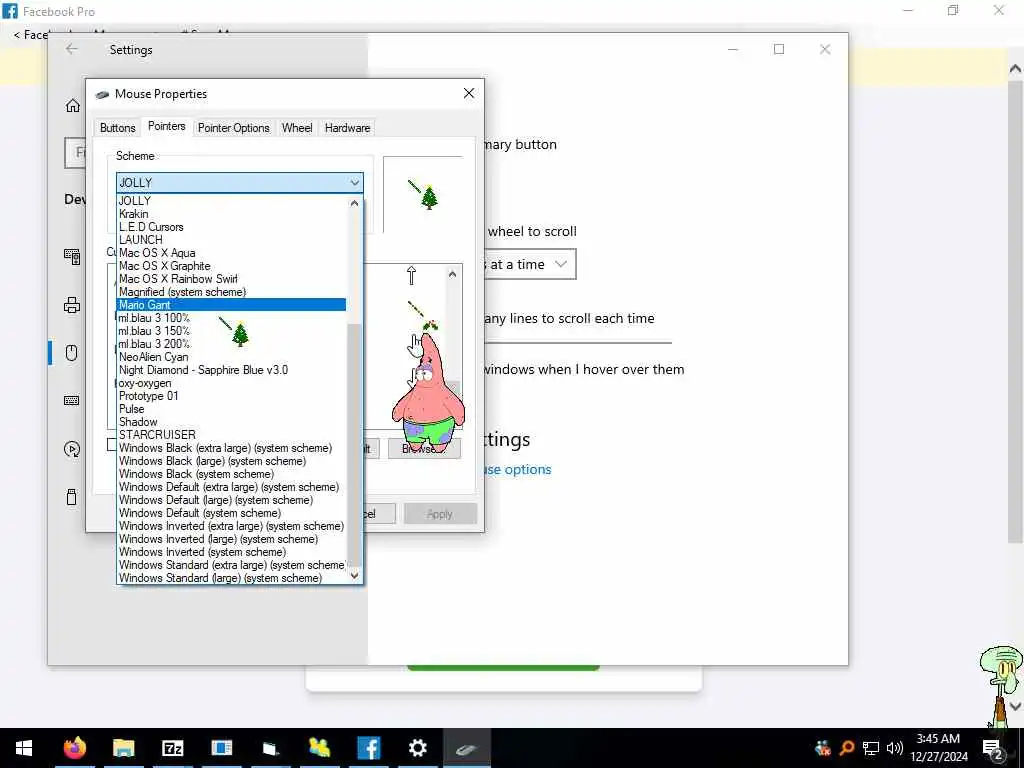Image resolution: width=1024 pixels, height=768 pixels.
Task: Click the magnifier tray icon
Action: click(x=847, y=748)
